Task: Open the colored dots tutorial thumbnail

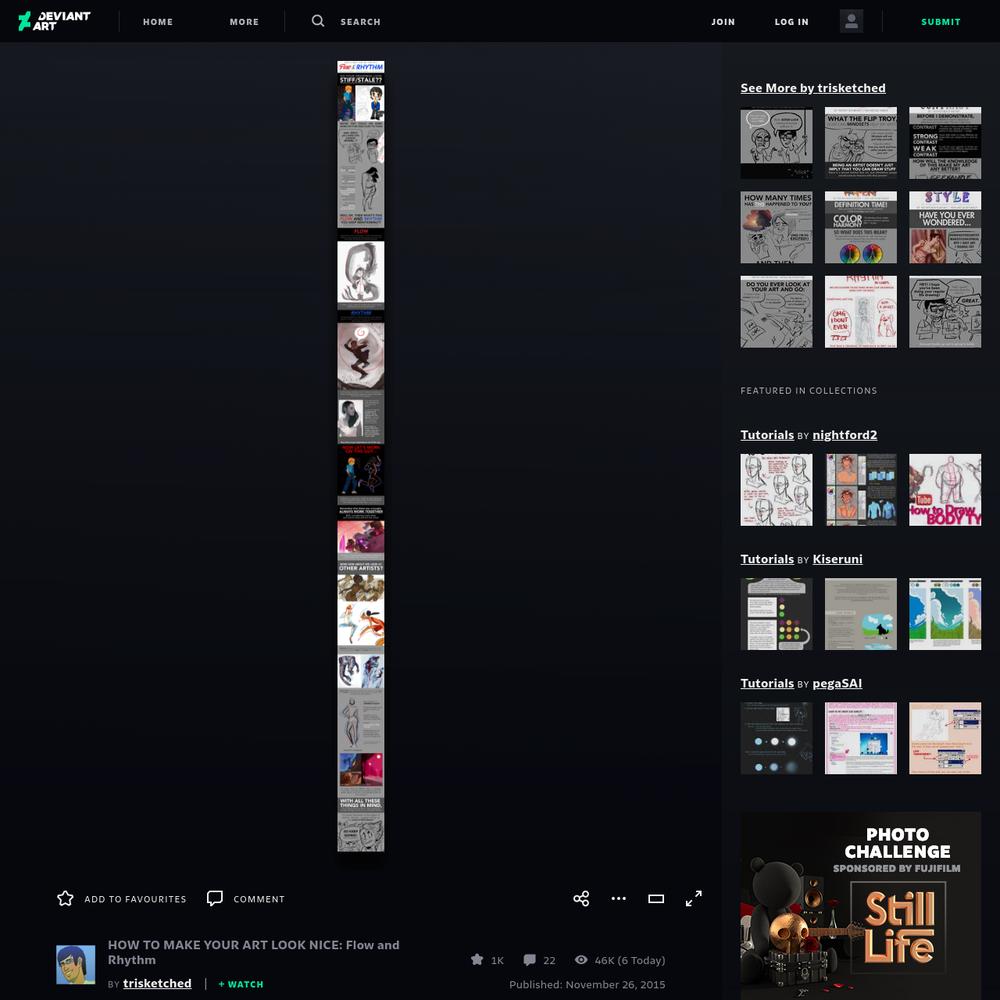Action: click(777, 614)
